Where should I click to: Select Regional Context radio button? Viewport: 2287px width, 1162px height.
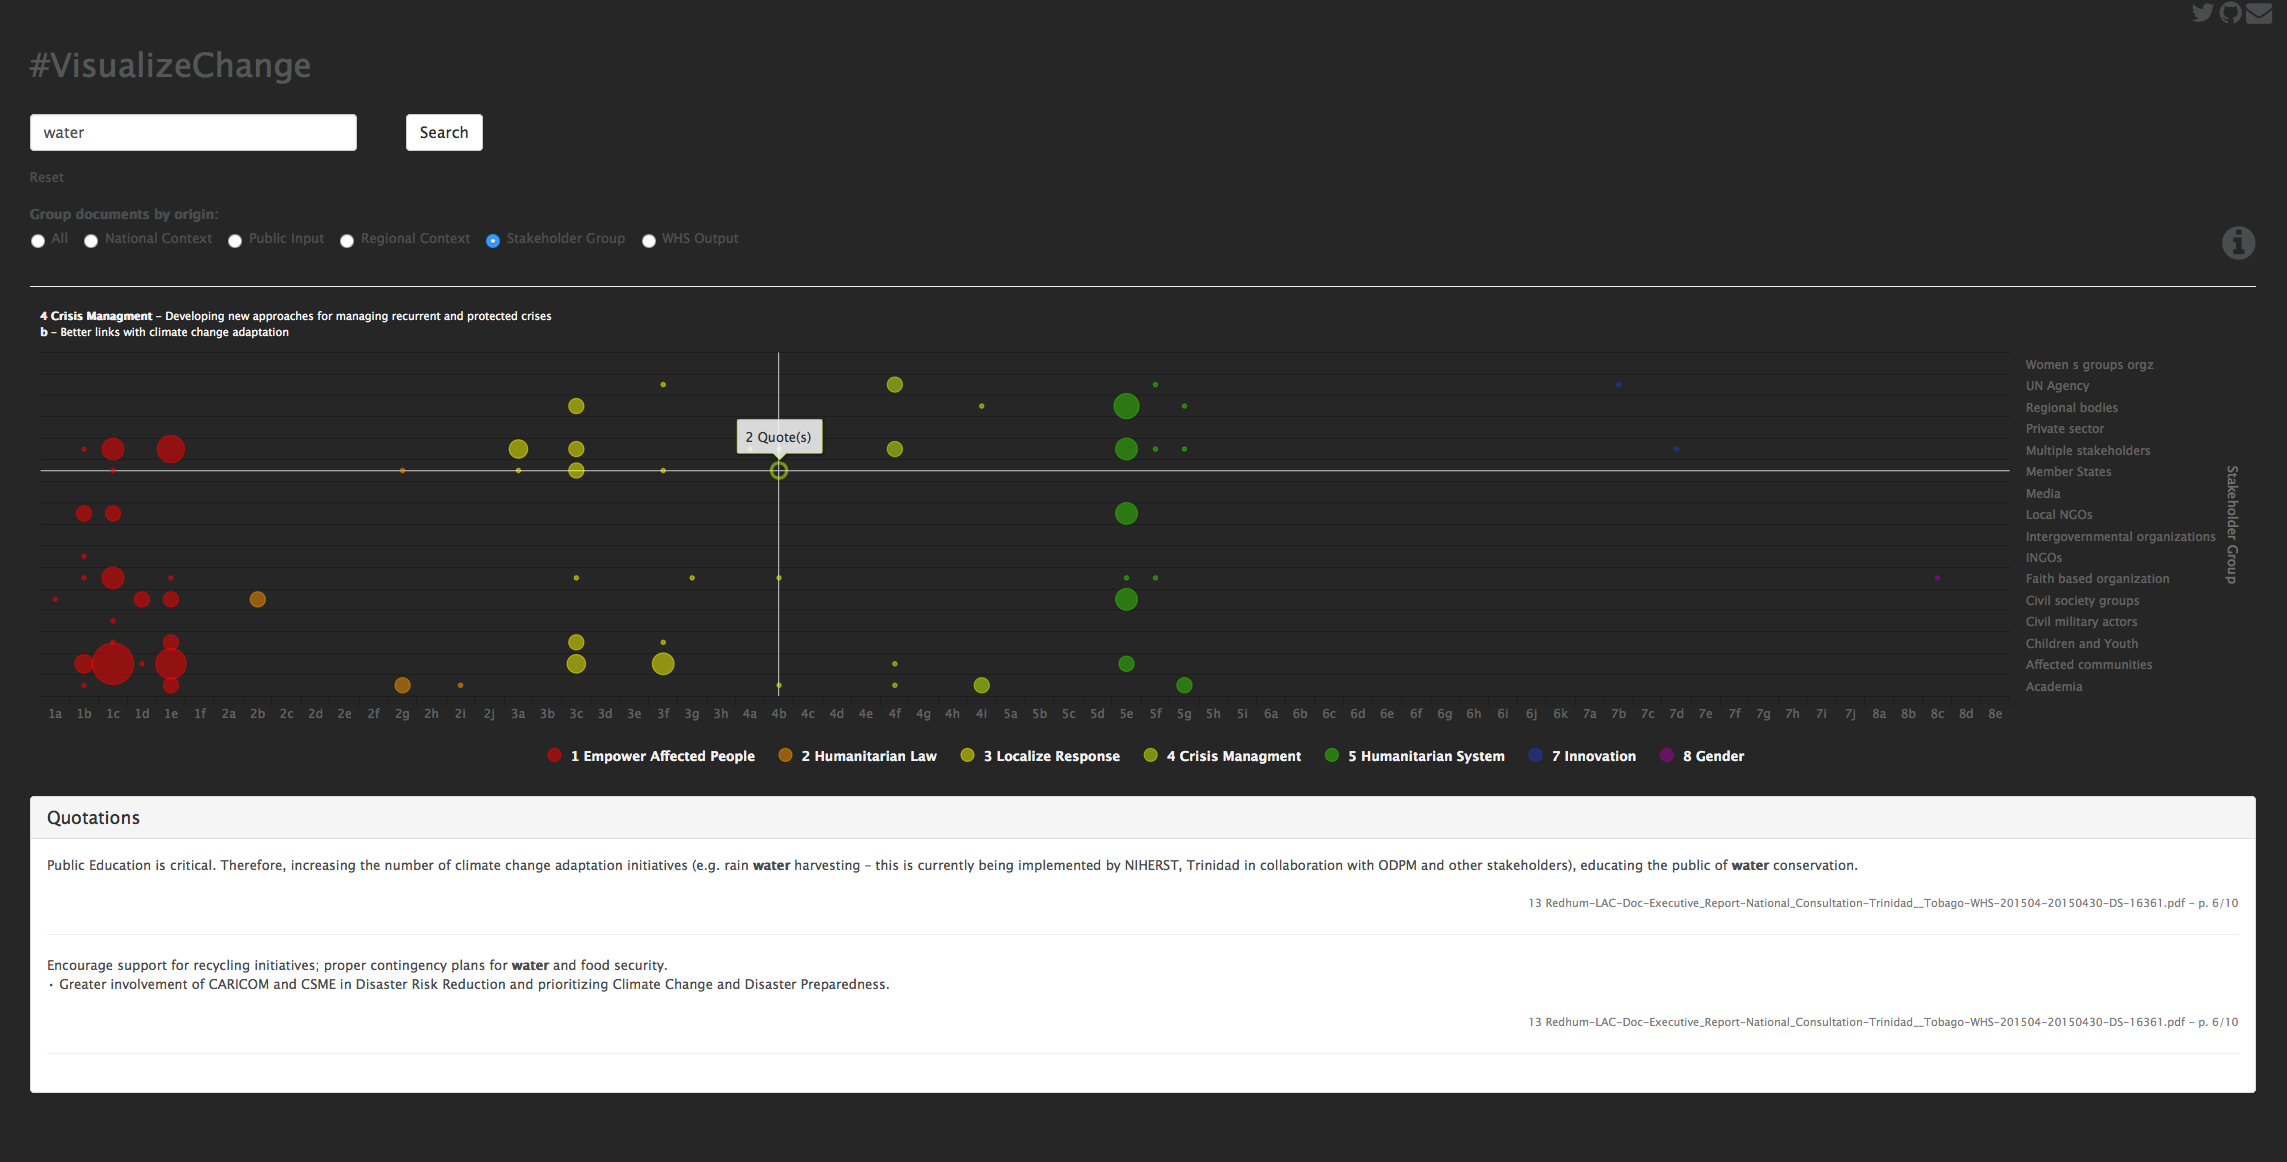[347, 241]
